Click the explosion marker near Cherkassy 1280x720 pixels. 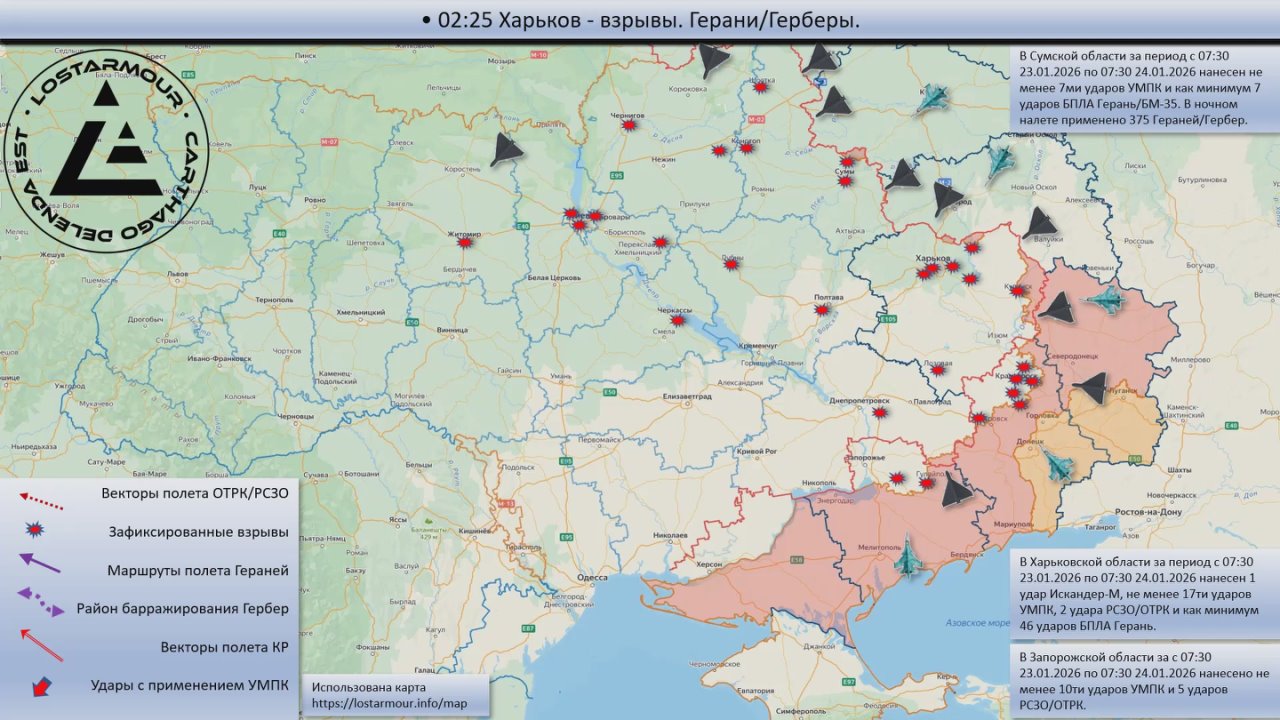[679, 318]
